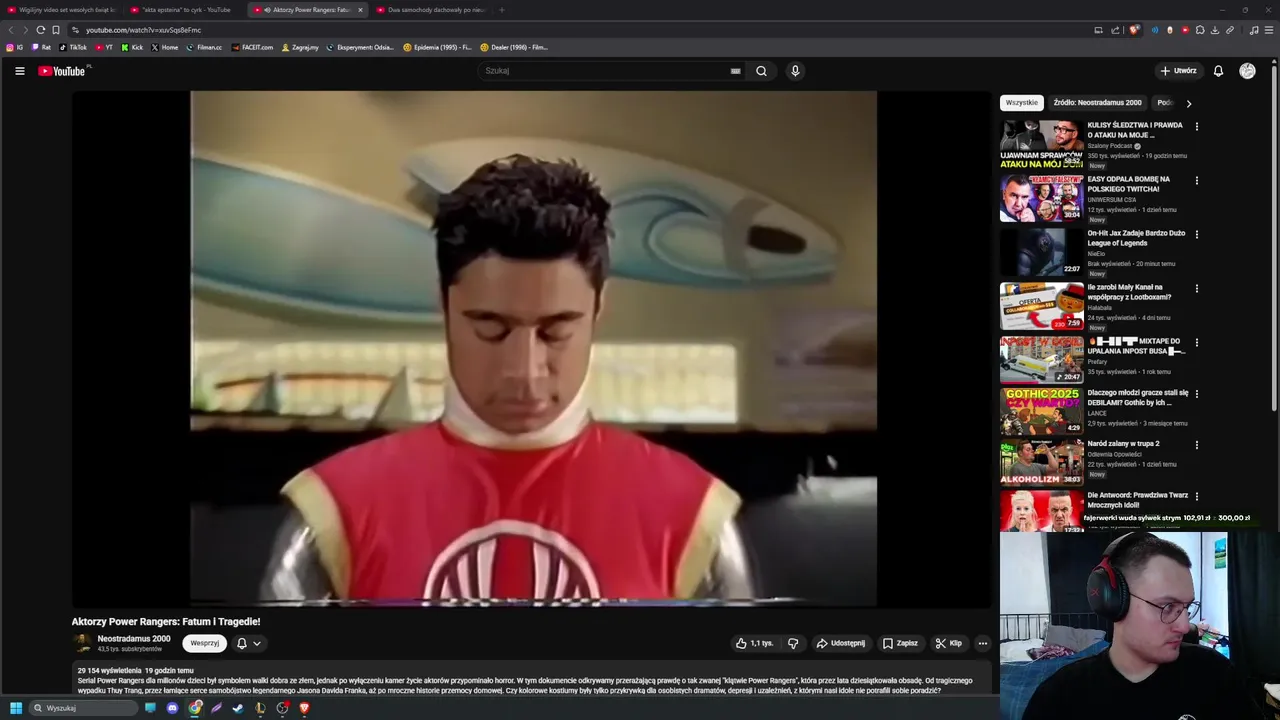
Task: Open Discord from the taskbar
Action: click(x=172, y=708)
